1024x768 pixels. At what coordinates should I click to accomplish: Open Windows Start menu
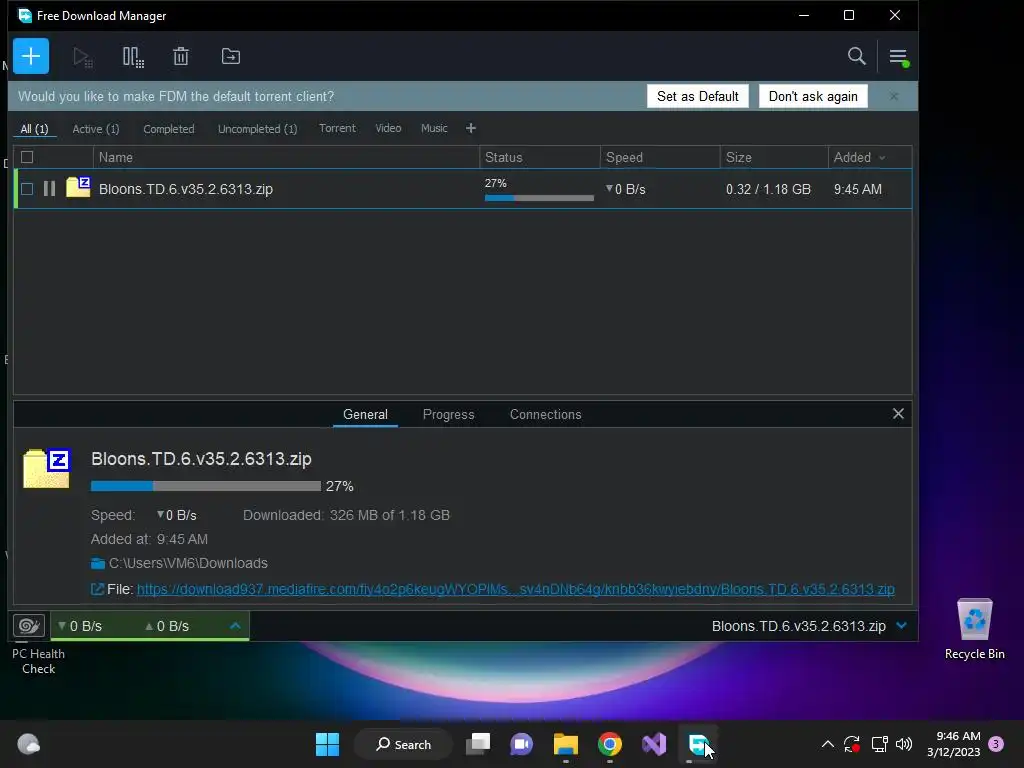(x=327, y=744)
